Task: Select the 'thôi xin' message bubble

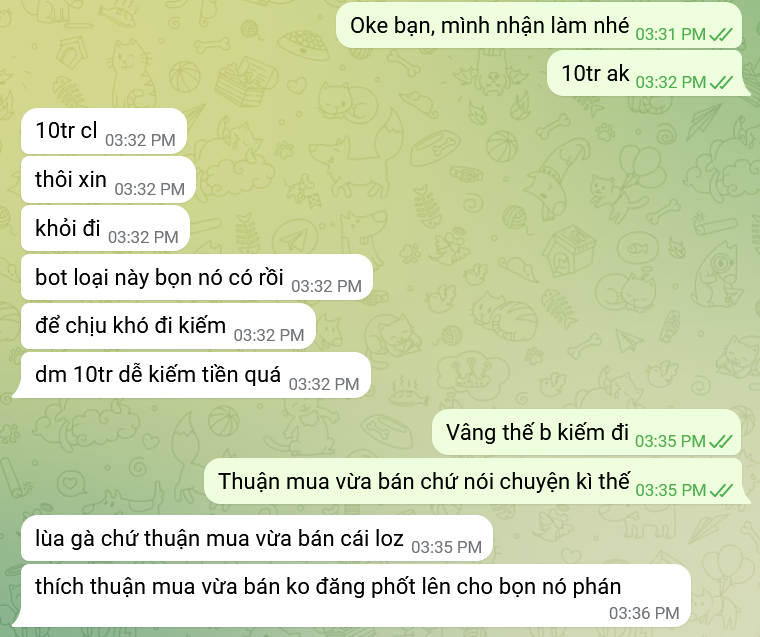Action: point(109,180)
